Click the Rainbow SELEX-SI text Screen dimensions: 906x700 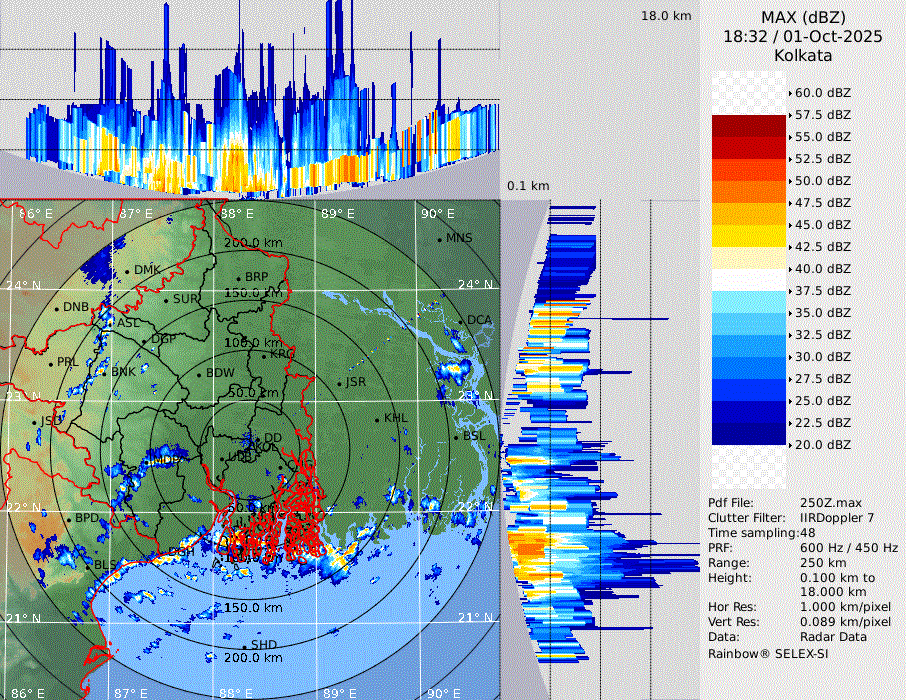pyautogui.click(x=768, y=653)
